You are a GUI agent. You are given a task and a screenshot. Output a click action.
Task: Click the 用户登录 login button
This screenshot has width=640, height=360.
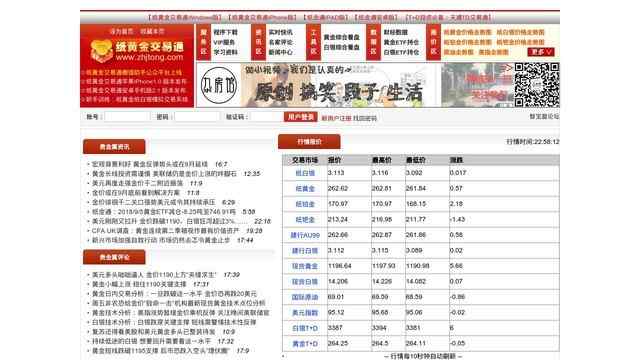coord(300,117)
